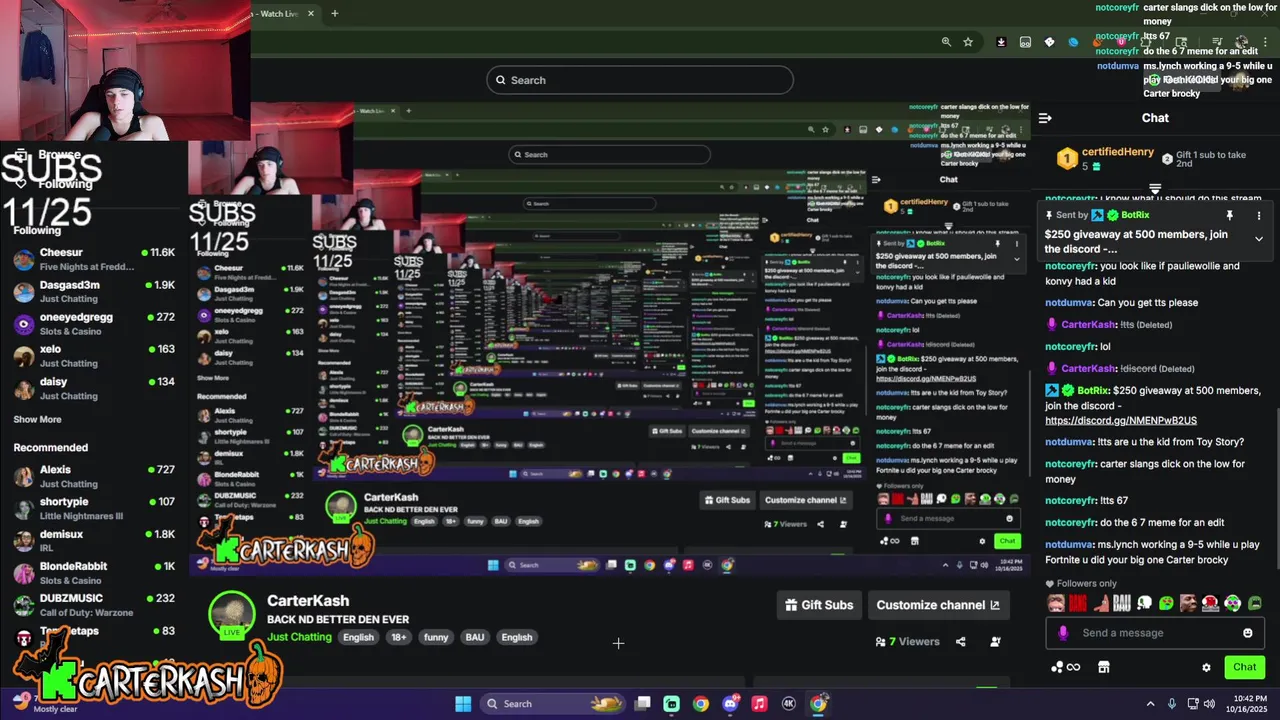The width and height of the screenshot is (1280, 720).
Task: Open the 4K downloader taskbar icon
Action: tap(789, 704)
